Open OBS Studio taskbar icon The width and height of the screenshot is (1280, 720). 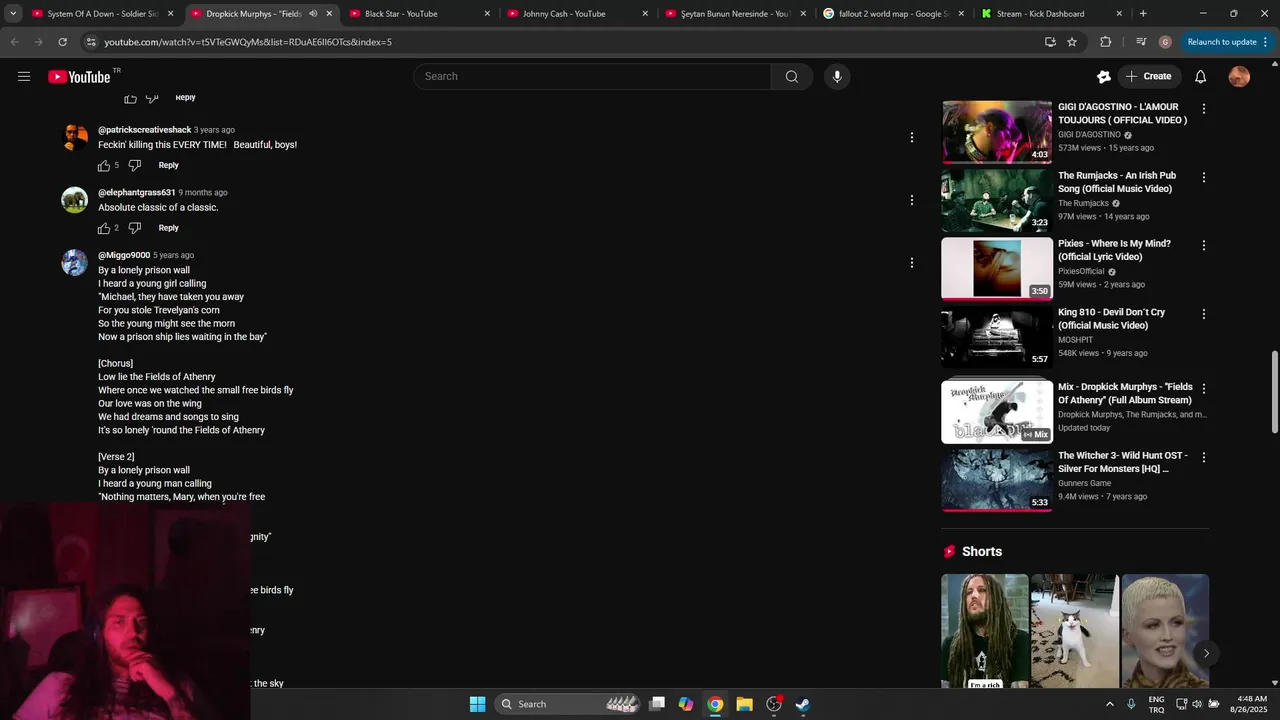pos(773,704)
